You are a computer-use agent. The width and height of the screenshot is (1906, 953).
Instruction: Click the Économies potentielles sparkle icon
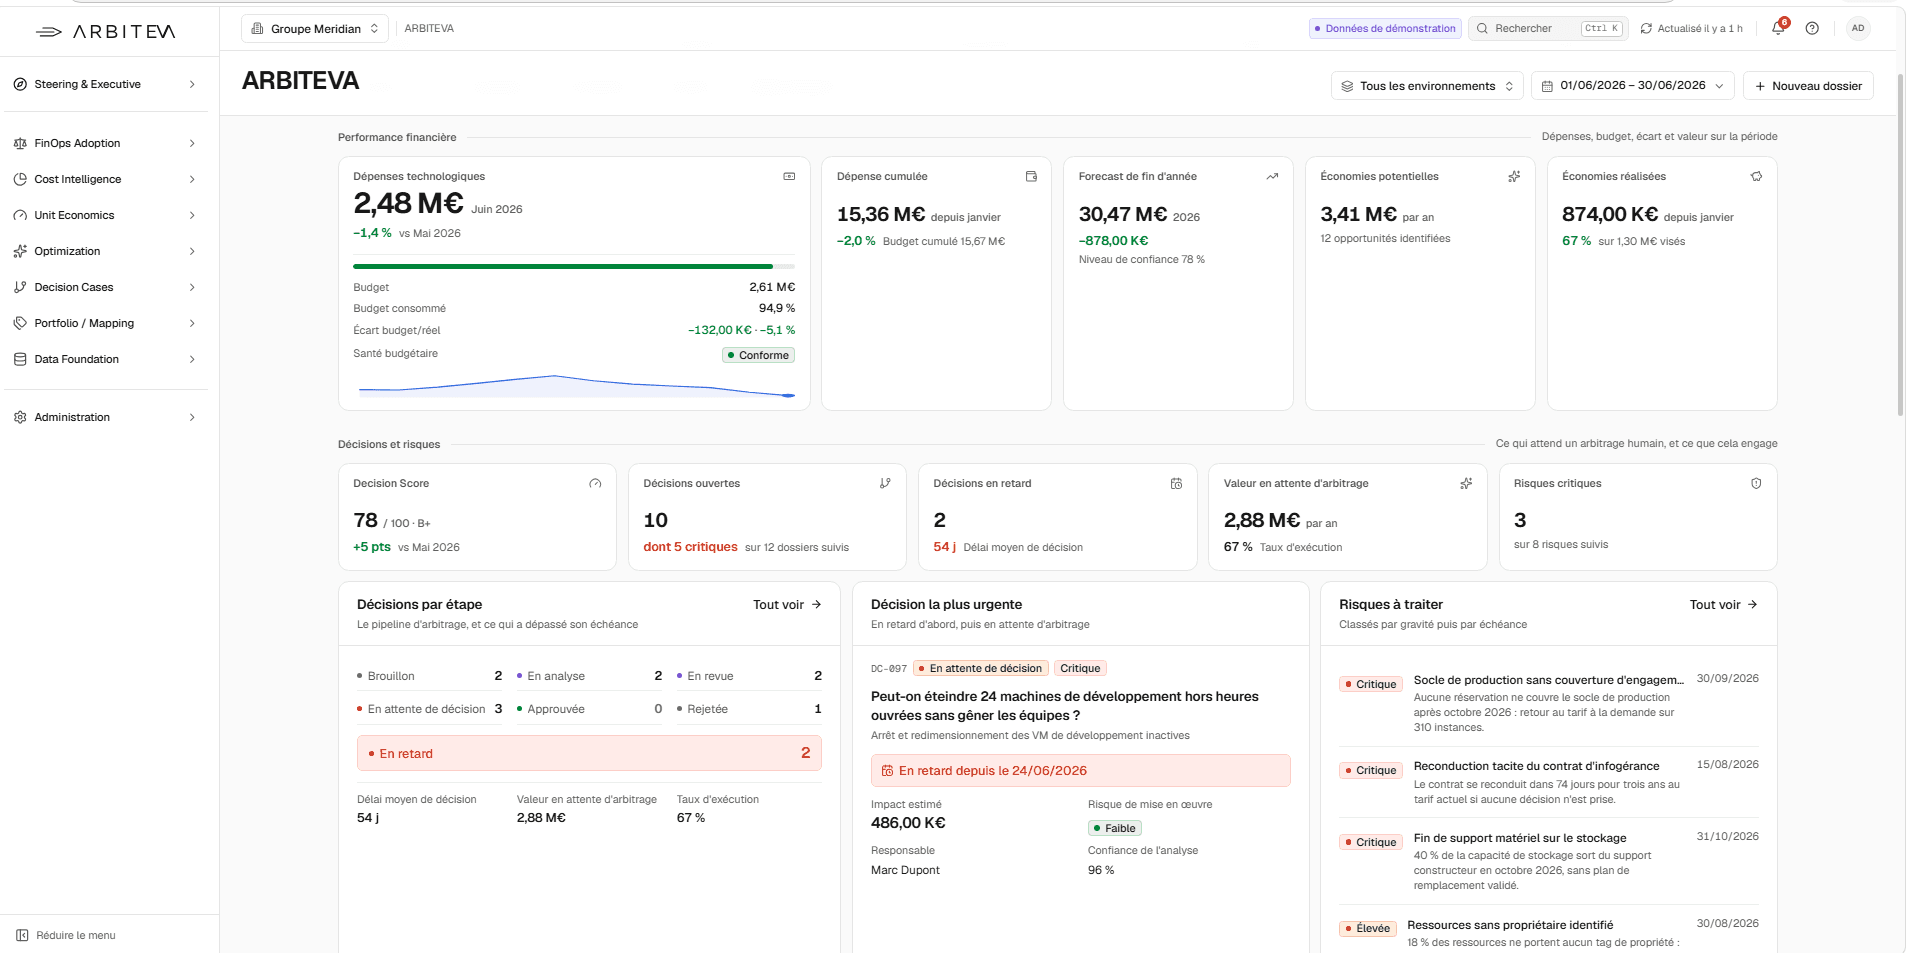tap(1514, 176)
